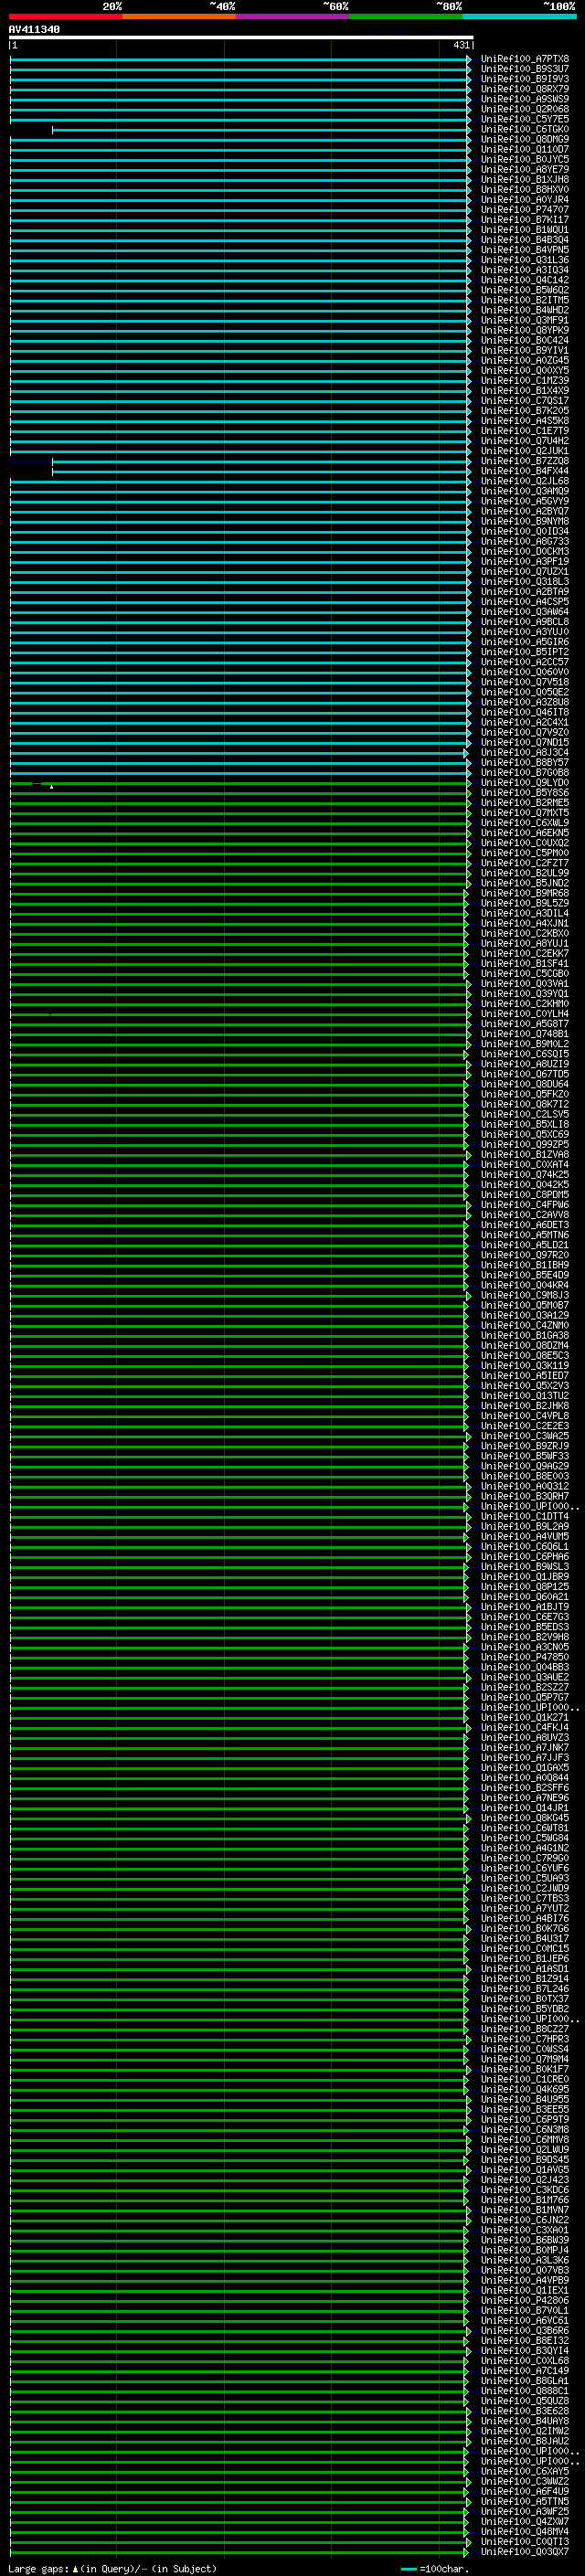Select hit label UniRef100_B0C424
This screenshot has height=2576, width=585.
tap(524, 340)
